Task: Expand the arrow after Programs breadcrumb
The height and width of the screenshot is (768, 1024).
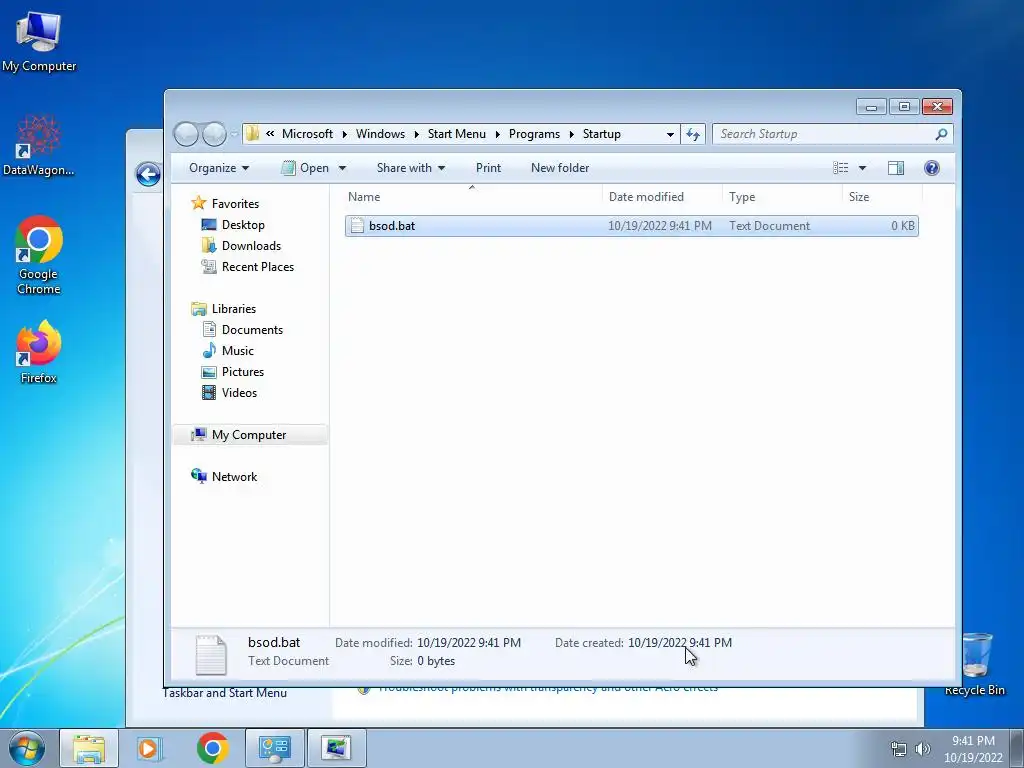Action: [571, 135]
